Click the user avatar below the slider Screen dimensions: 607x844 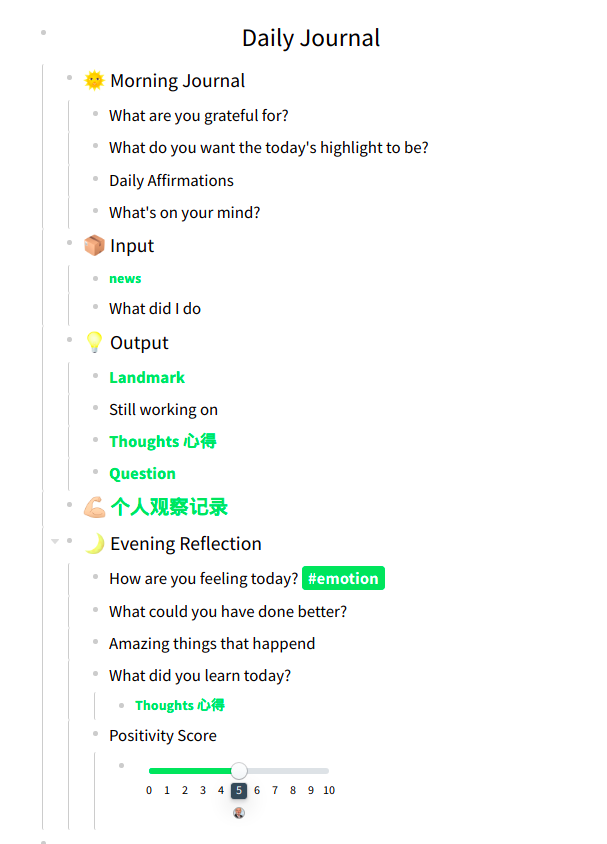[x=239, y=813]
